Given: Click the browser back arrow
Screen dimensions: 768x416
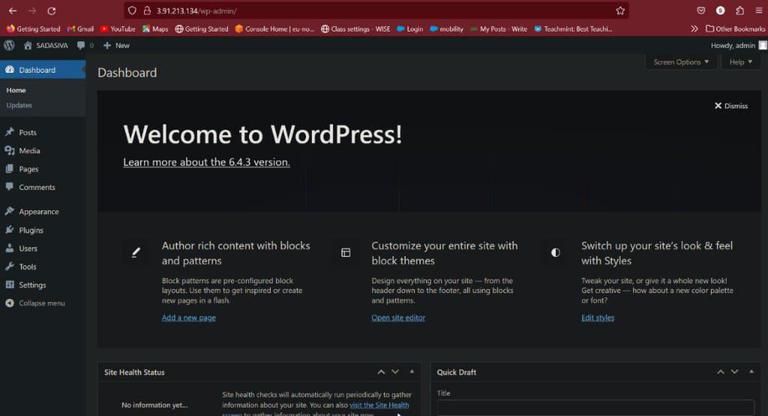Looking at the screenshot, I should [x=13, y=11].
